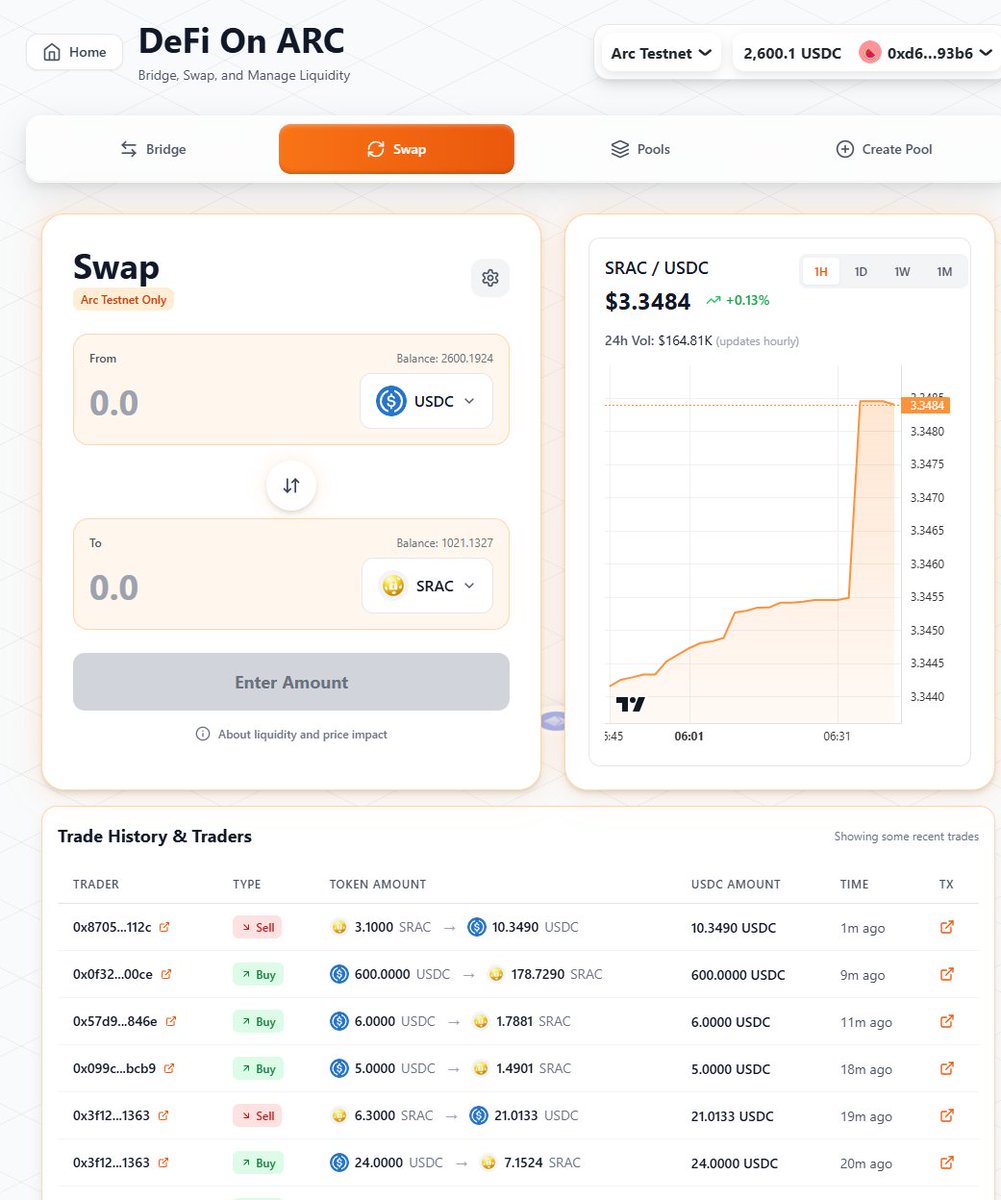This screenshot has height=1200, width=1001.
Task: Open TX link for 21.0133 USDC trade
Action: click(947, 1115)
